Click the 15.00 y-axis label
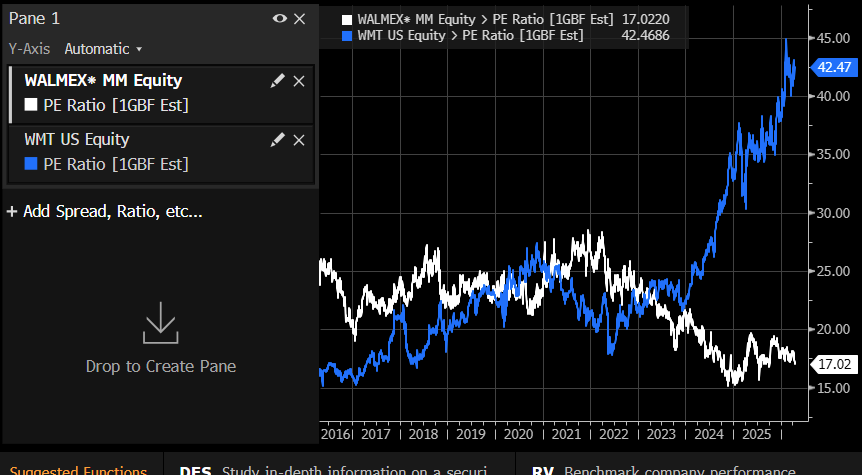 [x=833, y=388]
